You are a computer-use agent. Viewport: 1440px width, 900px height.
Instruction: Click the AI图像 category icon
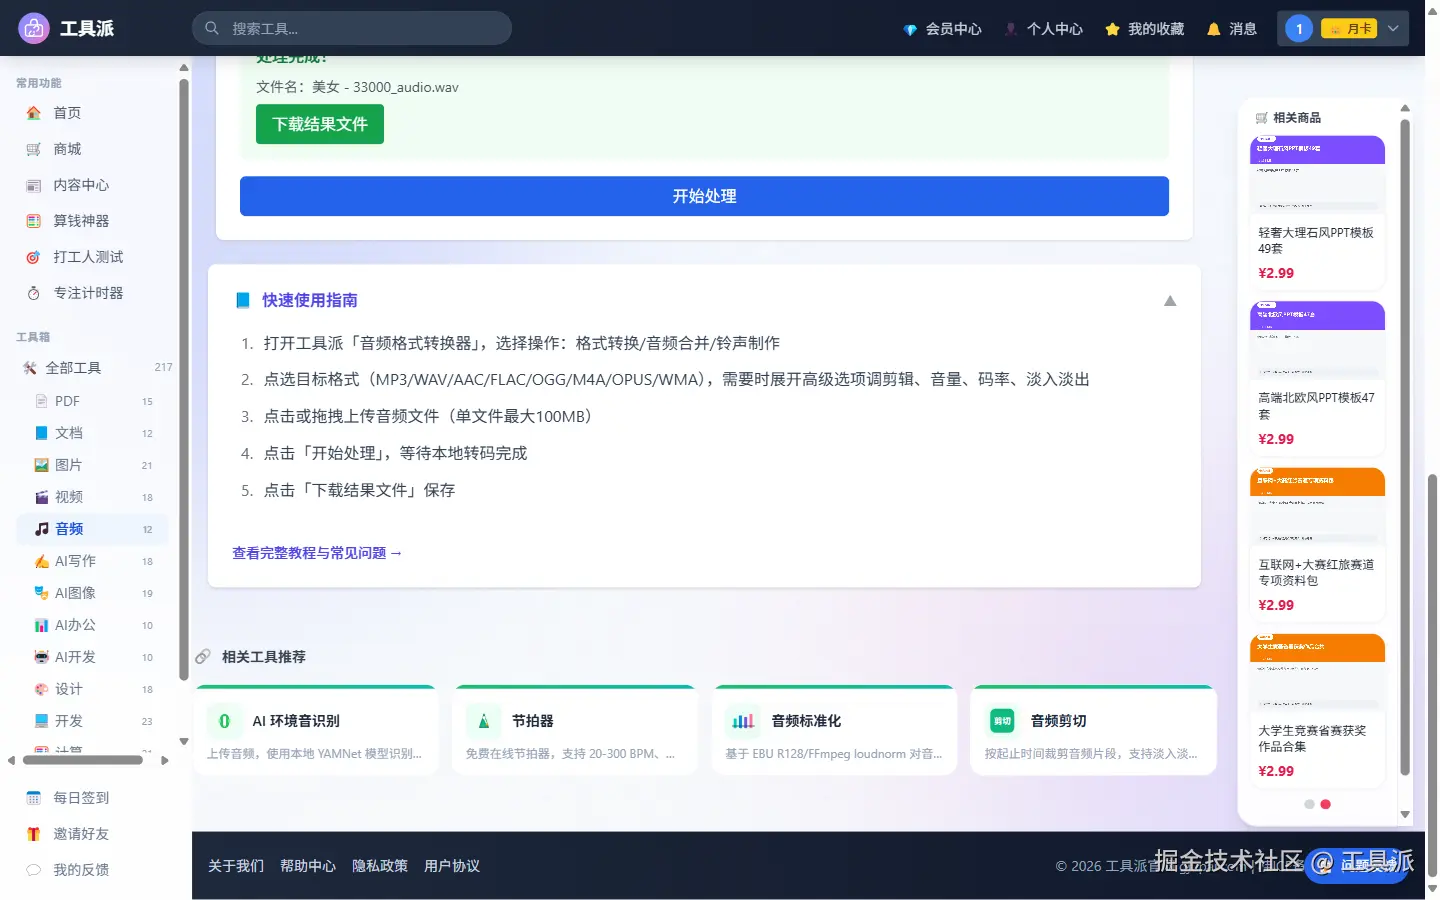tap(41, 593)
